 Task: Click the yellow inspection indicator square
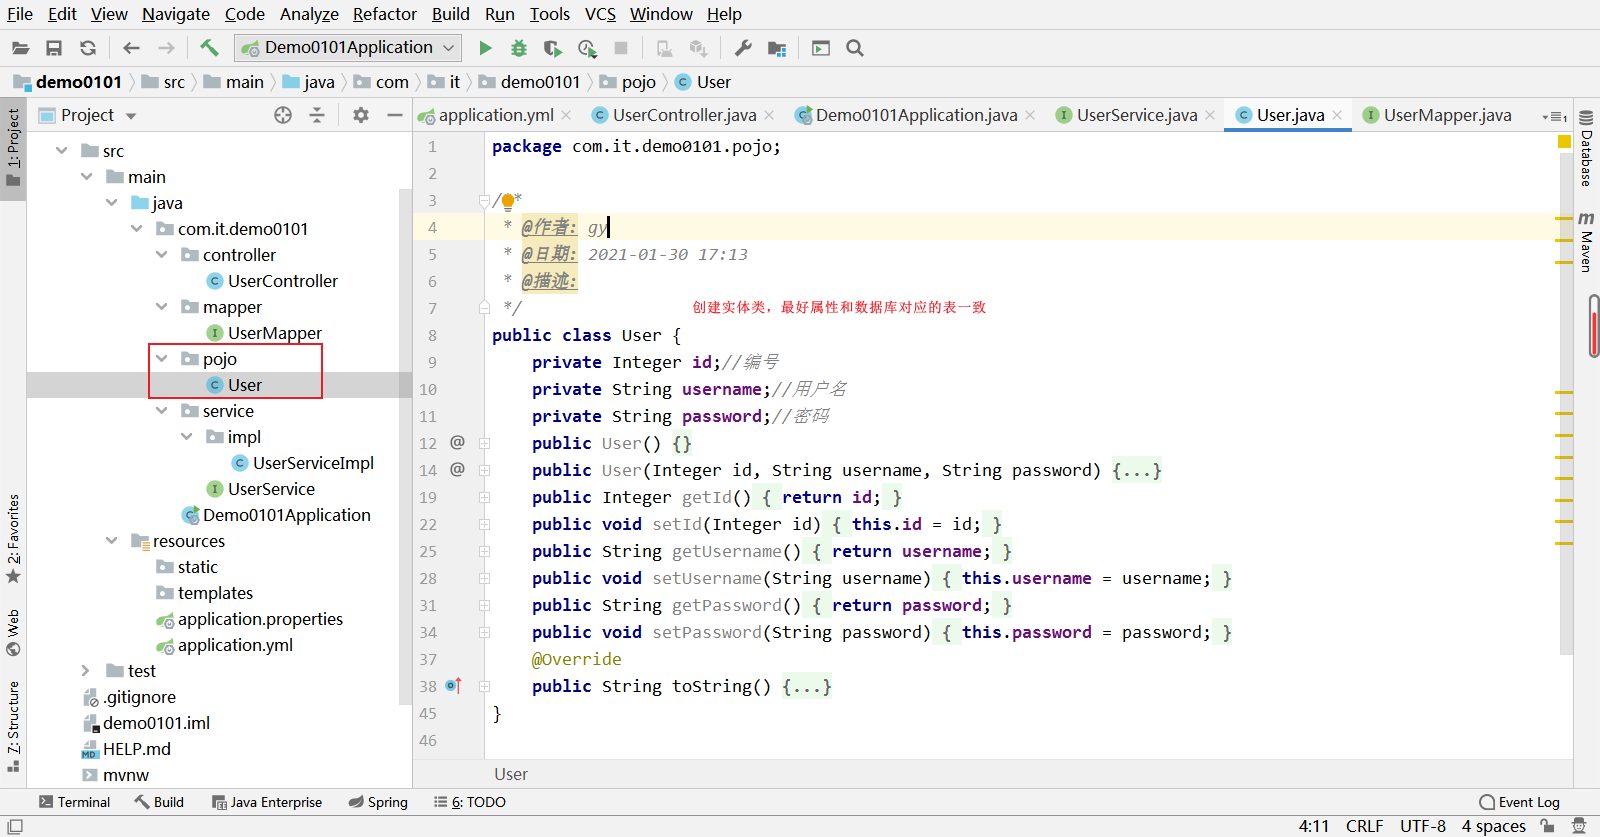1565,142
